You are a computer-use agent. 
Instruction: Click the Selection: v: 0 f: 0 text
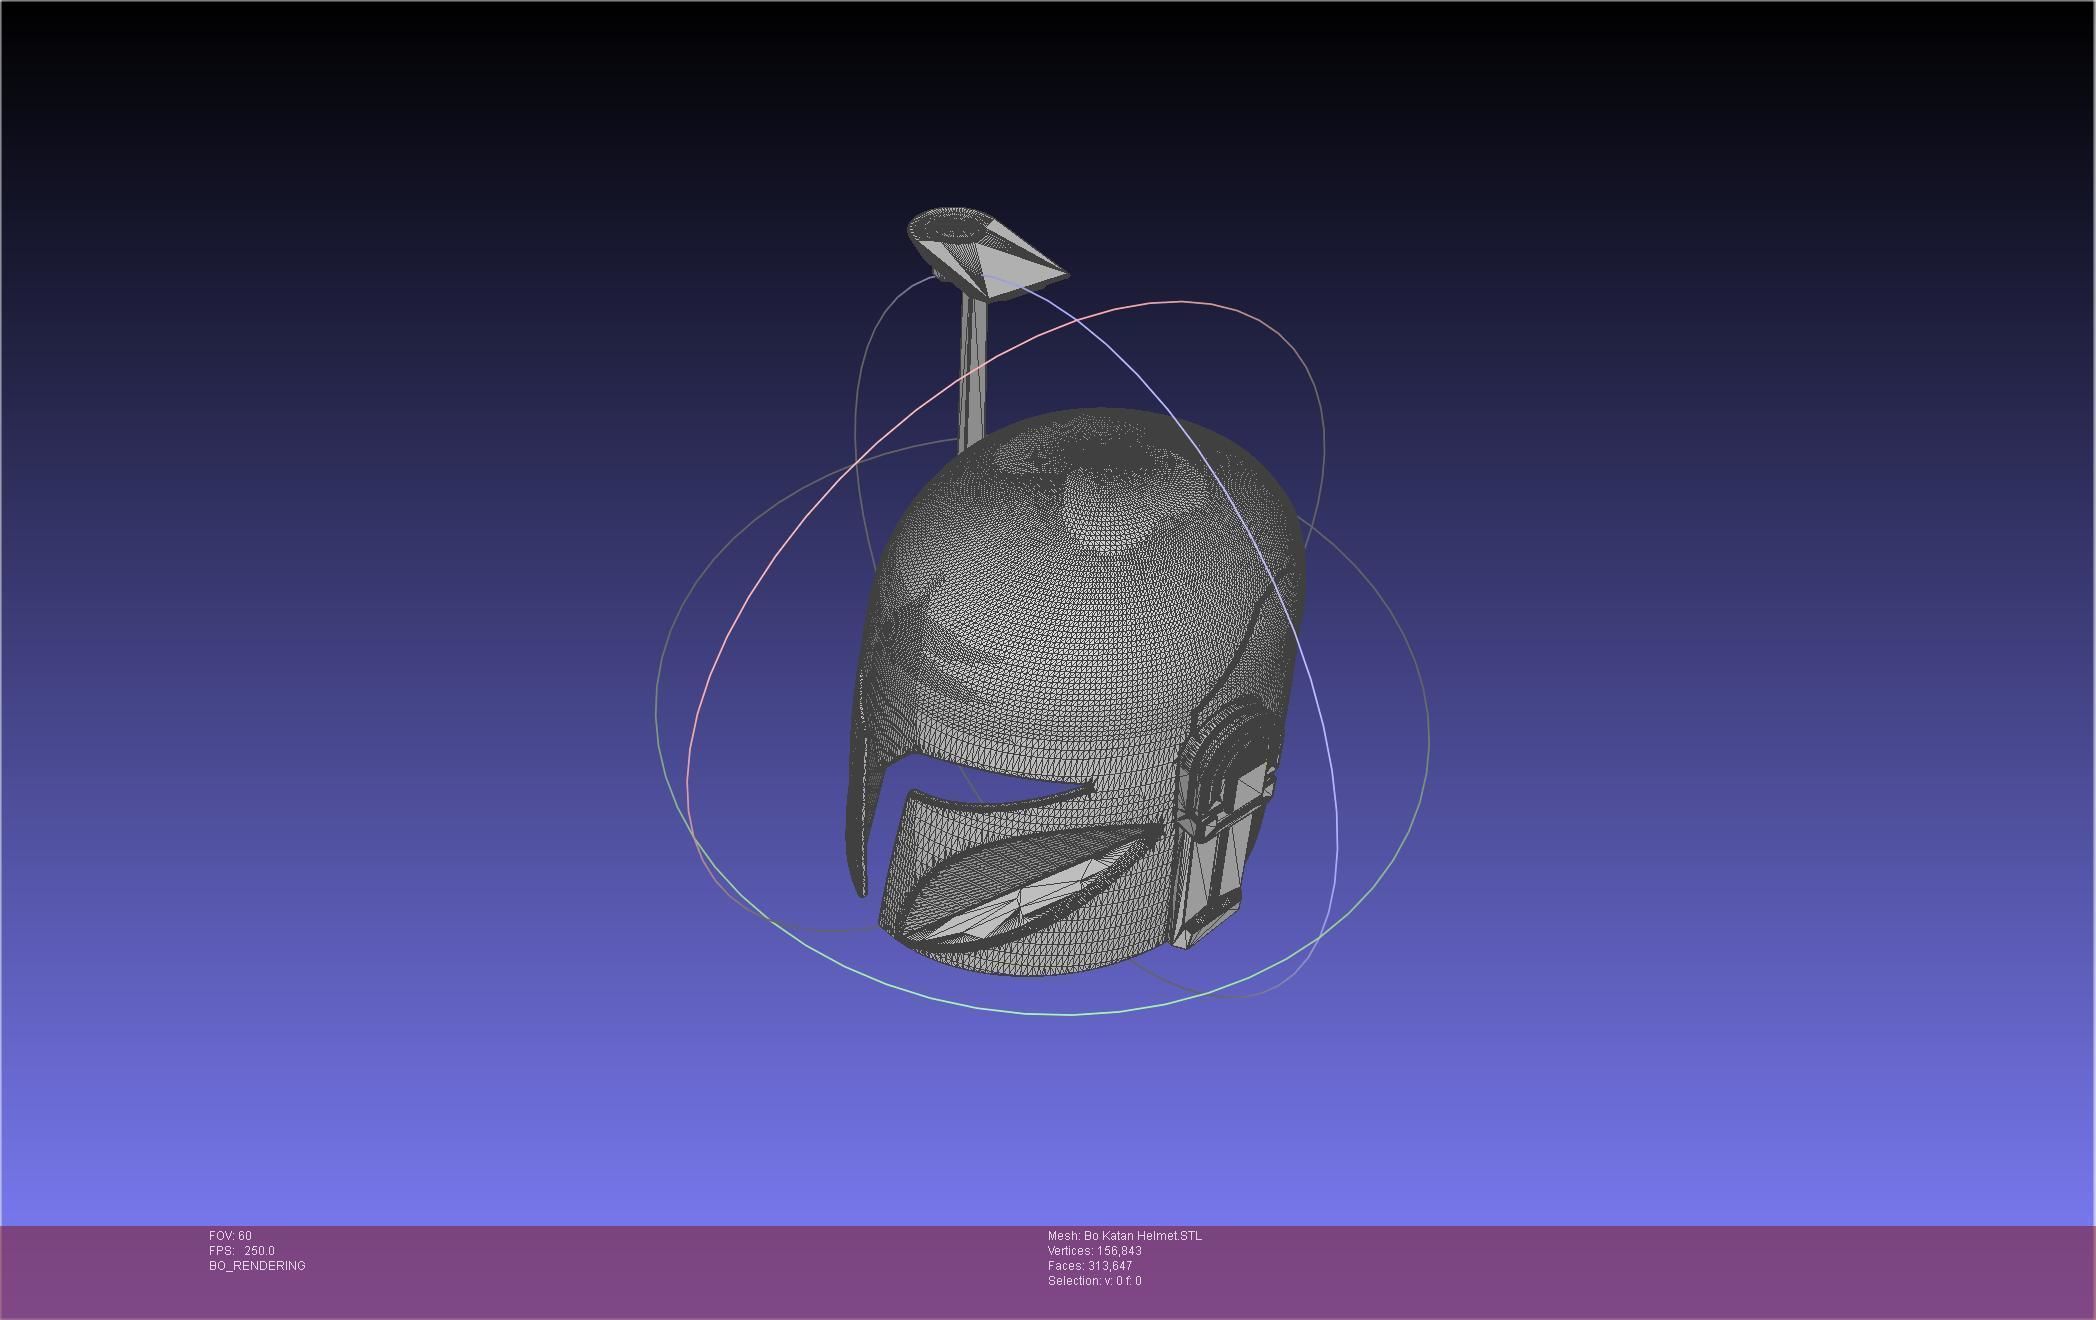(1094, 1281)
